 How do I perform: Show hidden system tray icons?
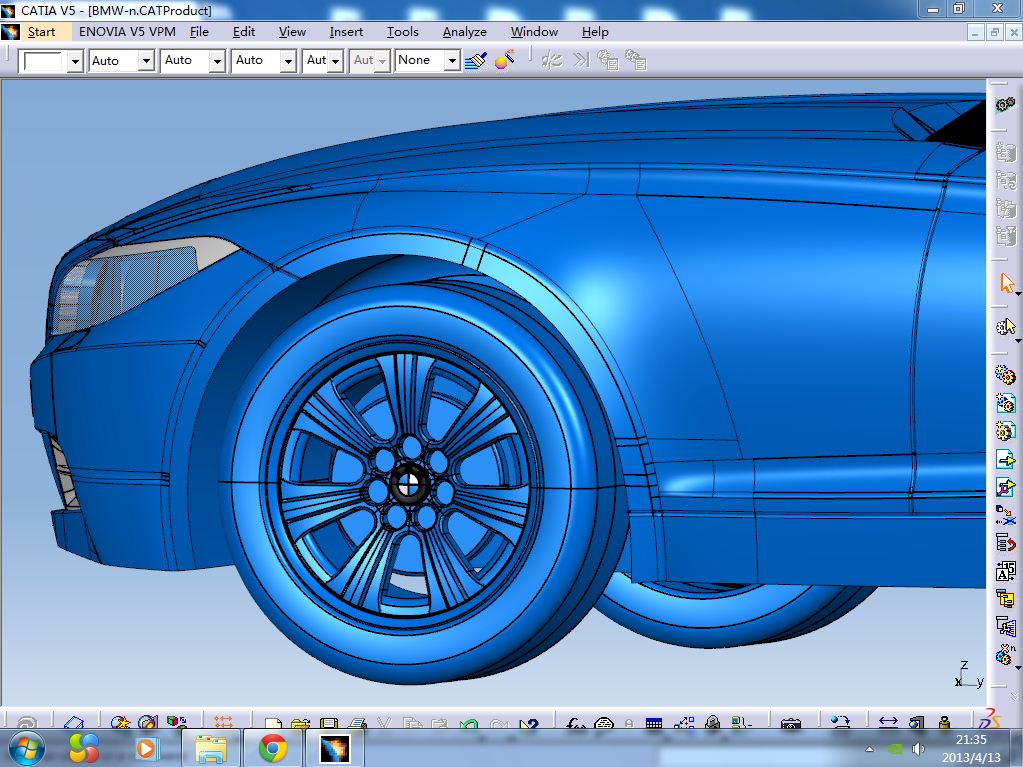tap(869, 749)
